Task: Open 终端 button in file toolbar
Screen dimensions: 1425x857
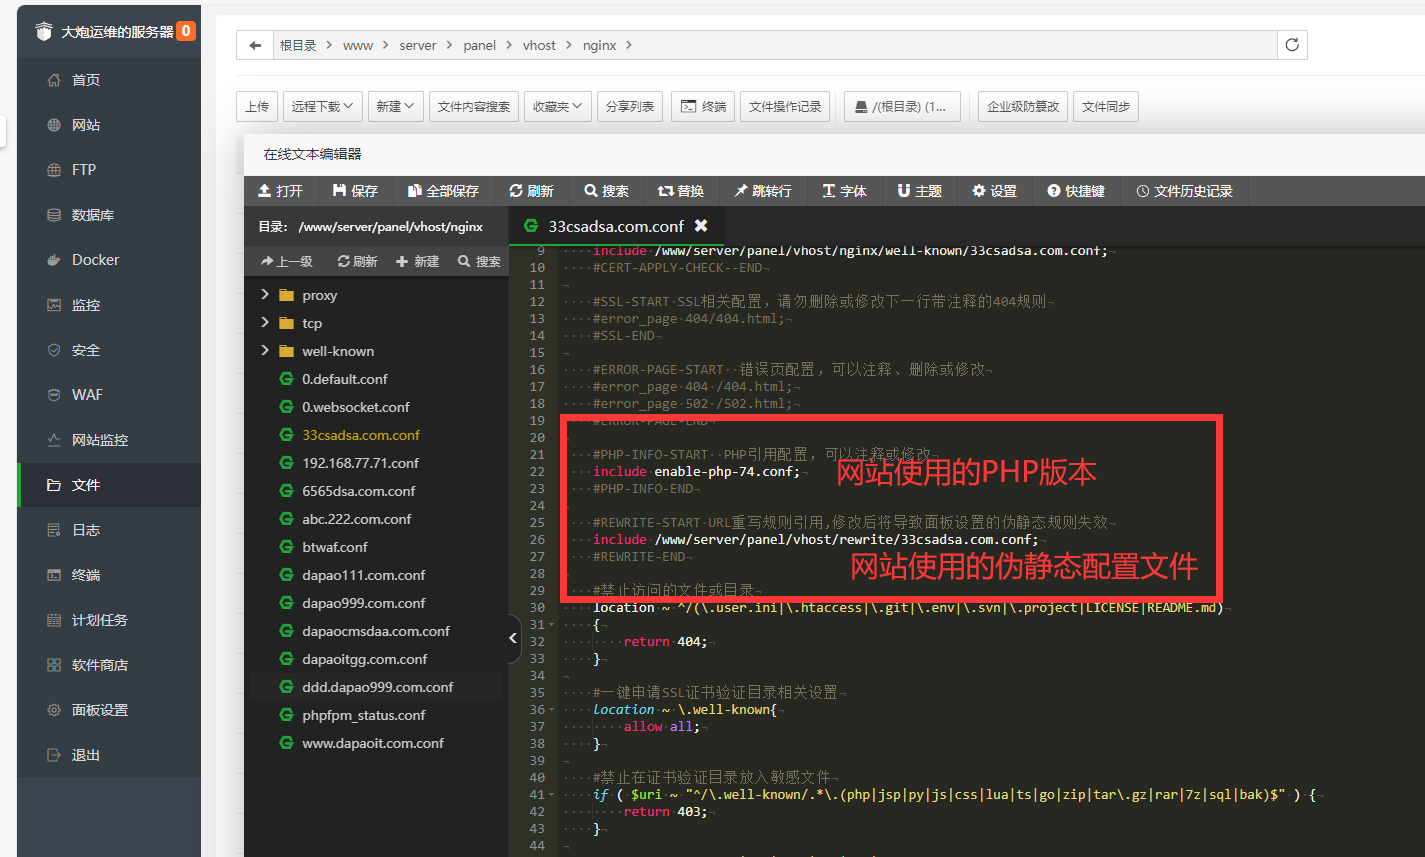Action: (x=704, y=106)
